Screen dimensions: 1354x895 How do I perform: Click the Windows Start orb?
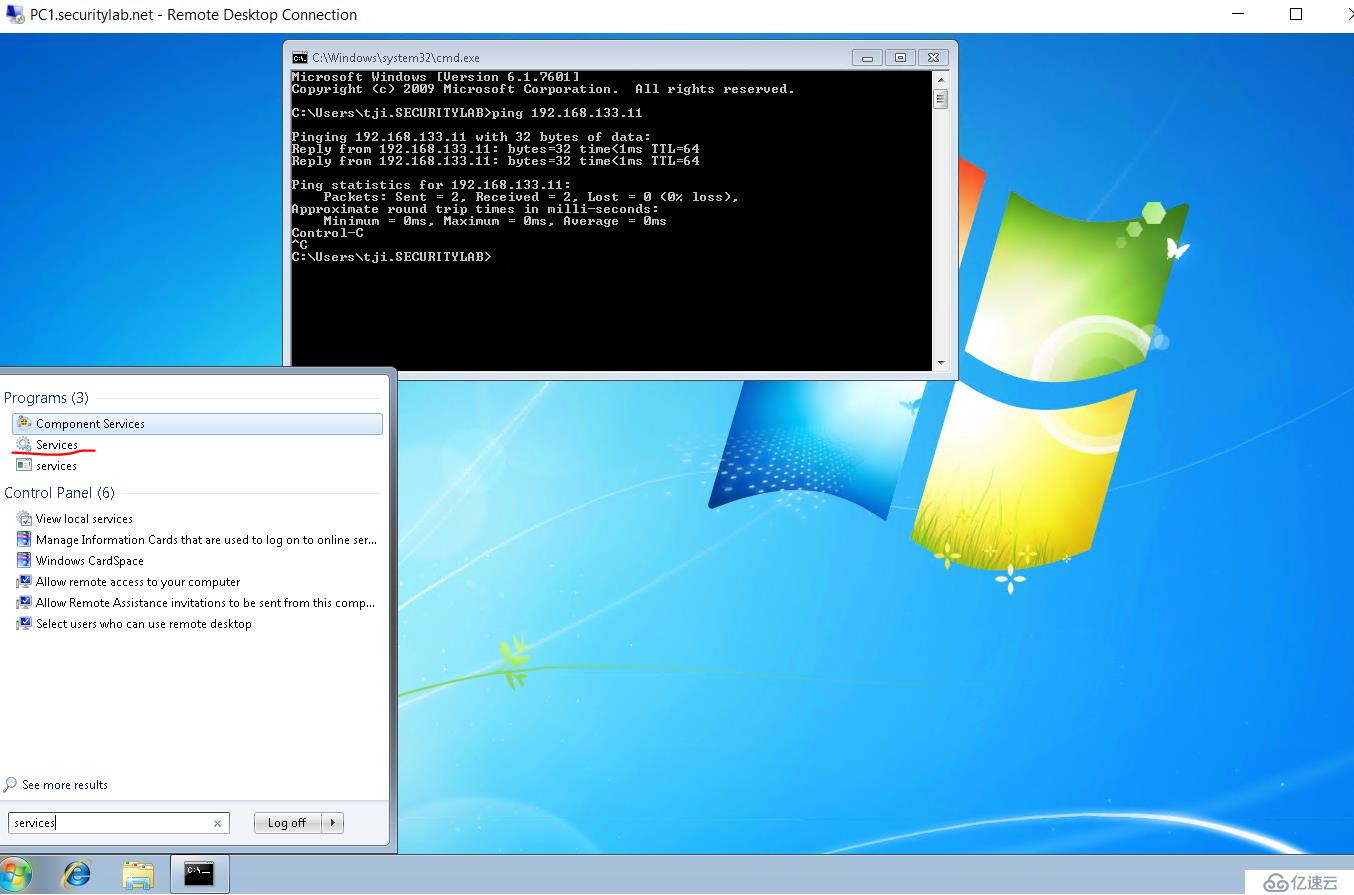click(16, 874)
